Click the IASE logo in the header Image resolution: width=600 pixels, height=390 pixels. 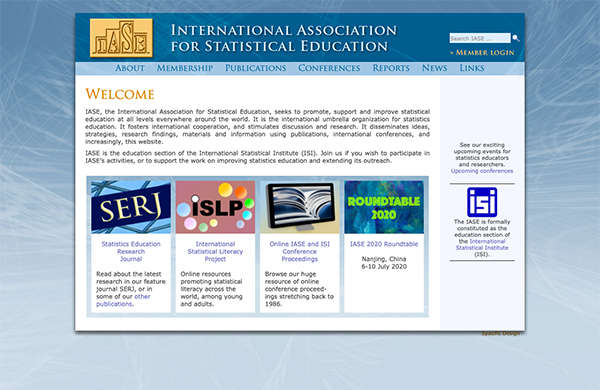tap(121, 38)
